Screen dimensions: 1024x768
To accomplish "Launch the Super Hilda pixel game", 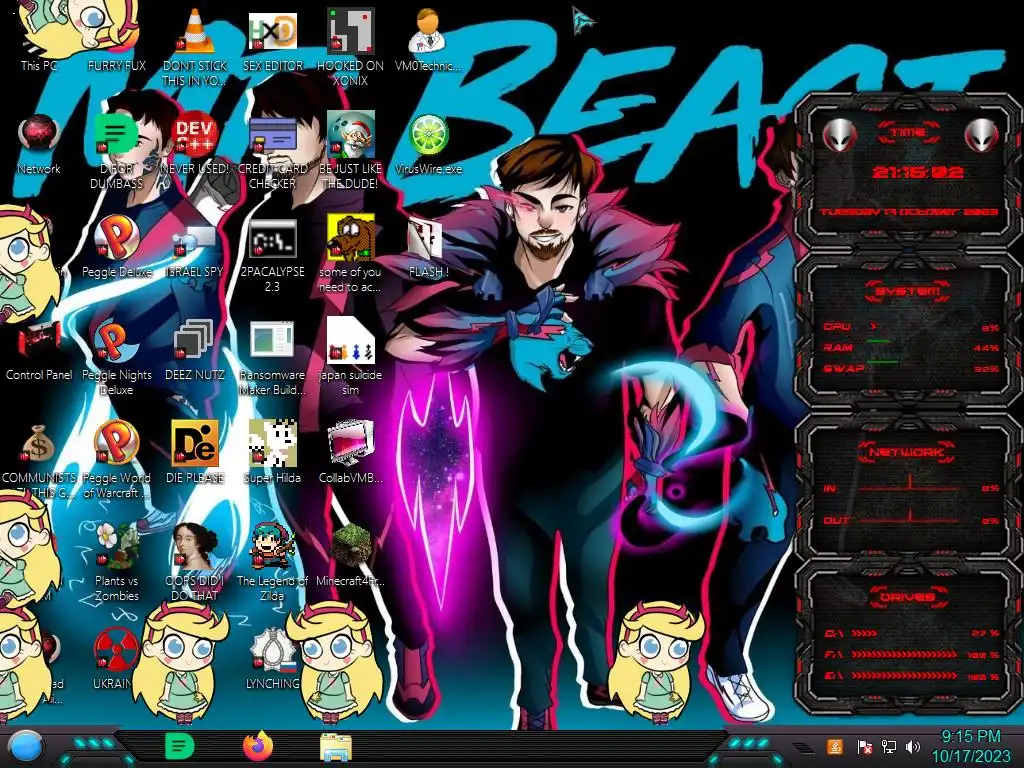I will (x=273, y=444).
